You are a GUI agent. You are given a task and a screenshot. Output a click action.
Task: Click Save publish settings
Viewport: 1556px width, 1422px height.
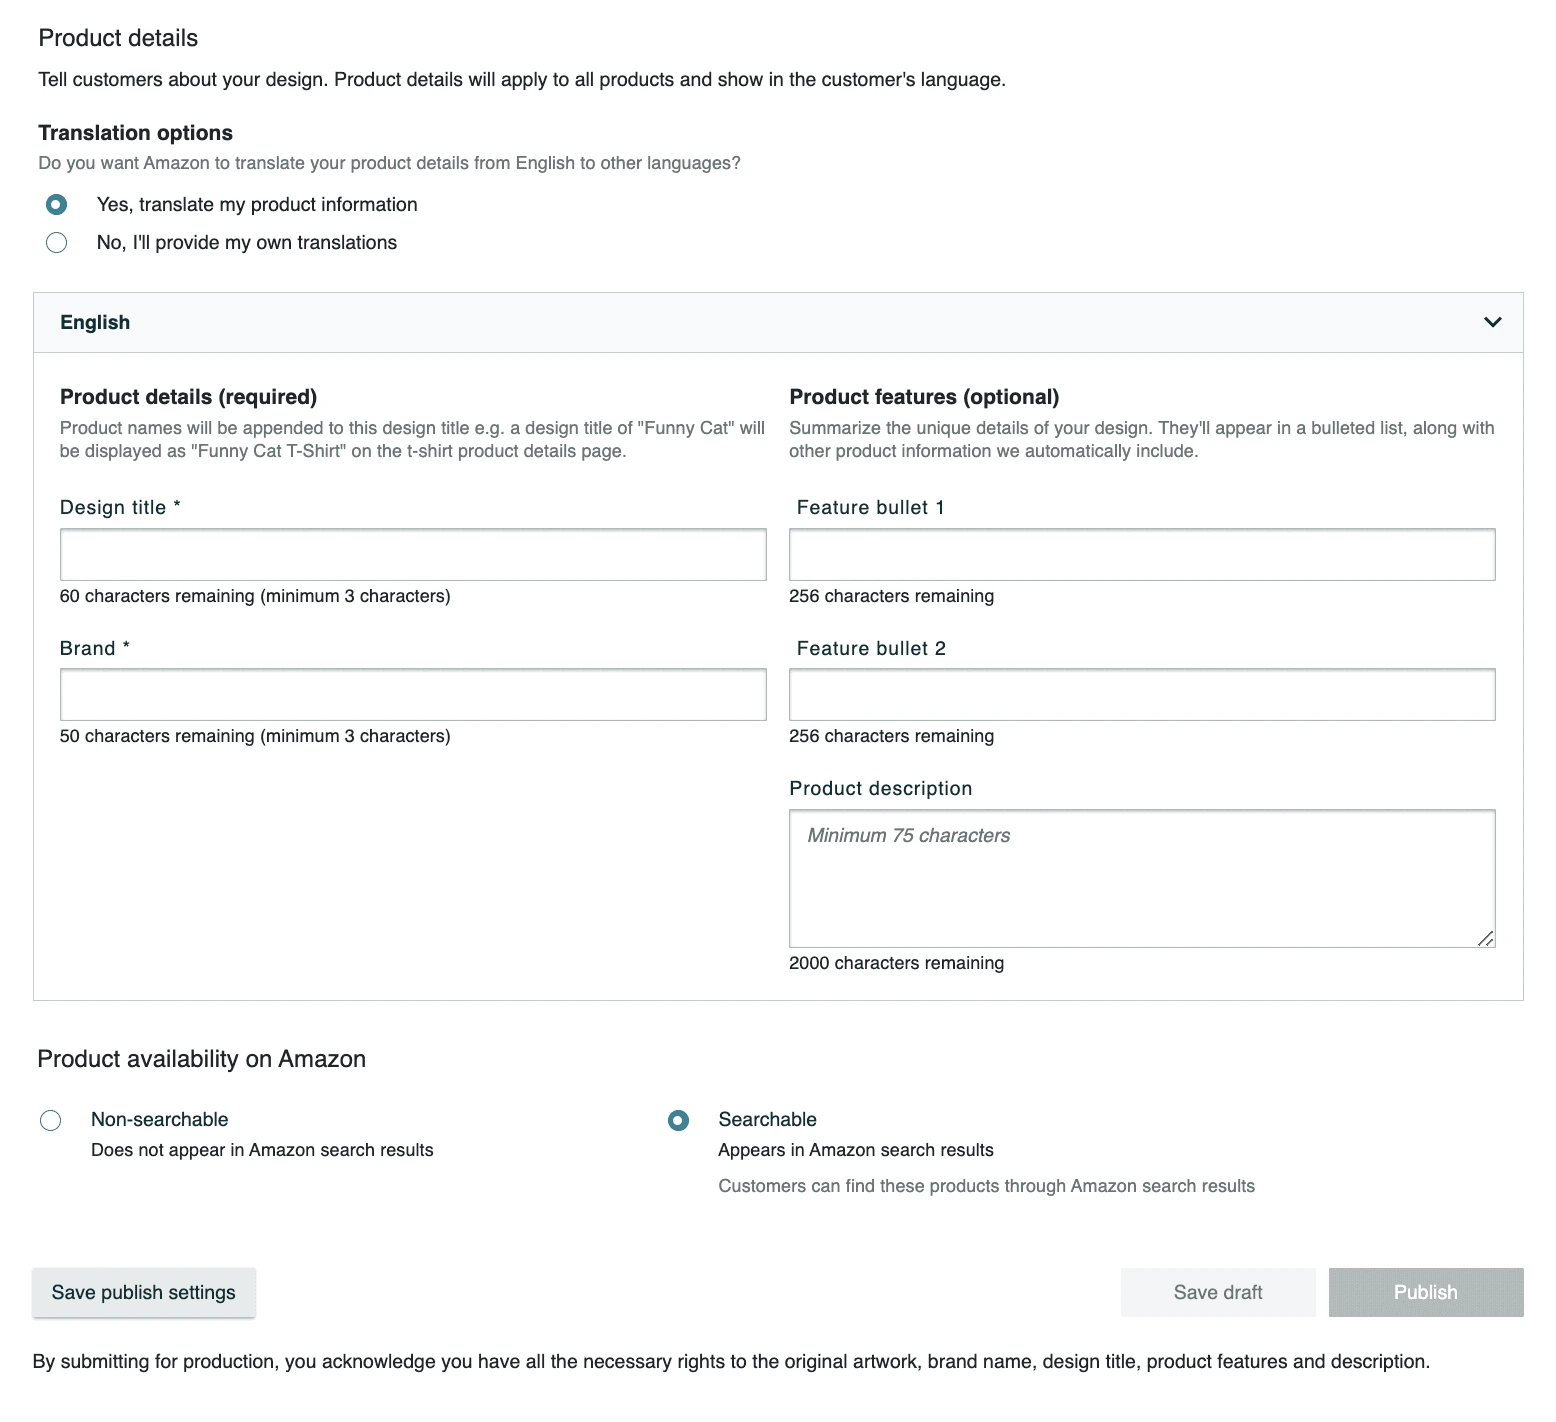coord(143,1292)
